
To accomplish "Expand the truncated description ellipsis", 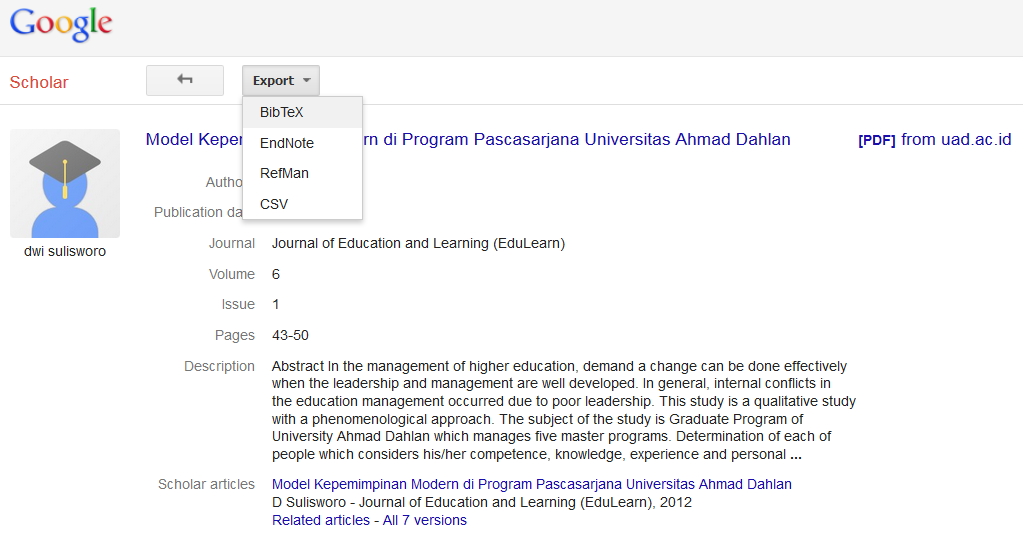I will [796, 455].
